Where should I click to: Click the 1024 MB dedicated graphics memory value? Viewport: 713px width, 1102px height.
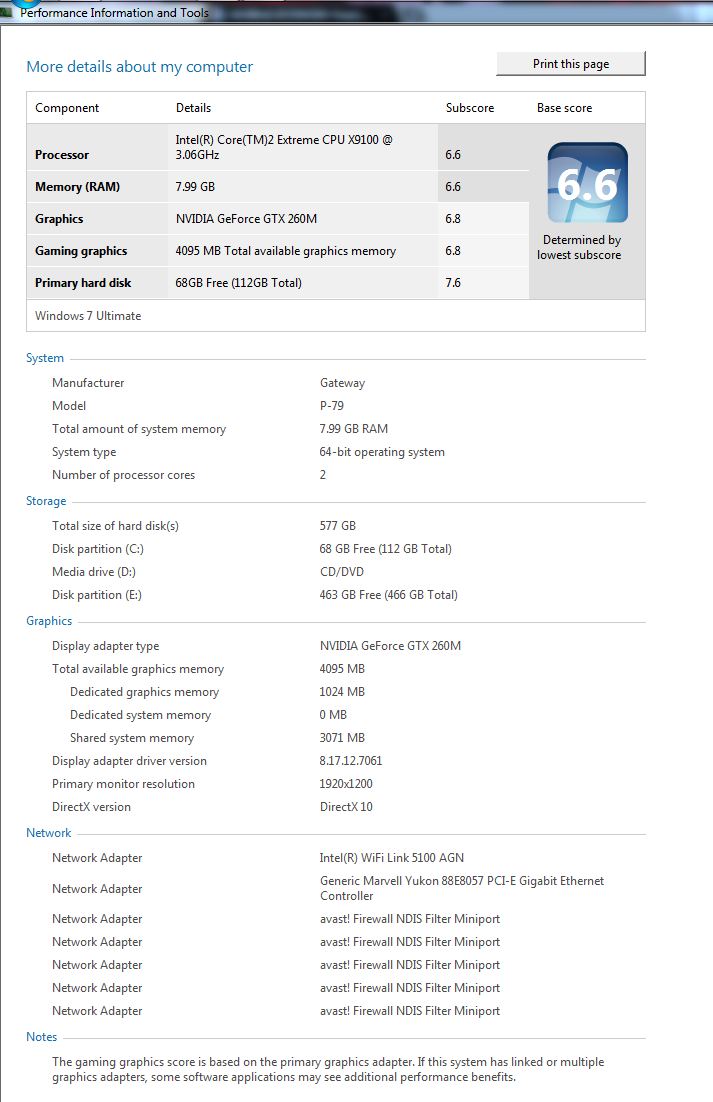pos(342,692)
